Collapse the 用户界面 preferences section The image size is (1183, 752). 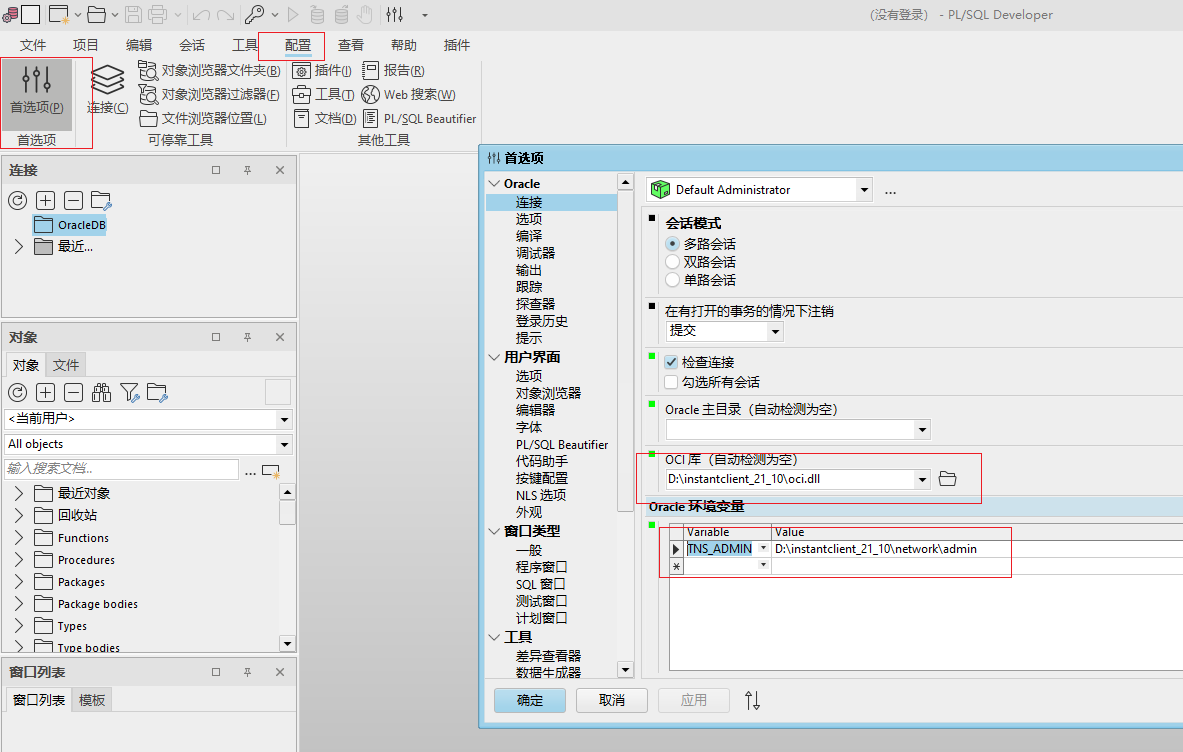point(494,358)
